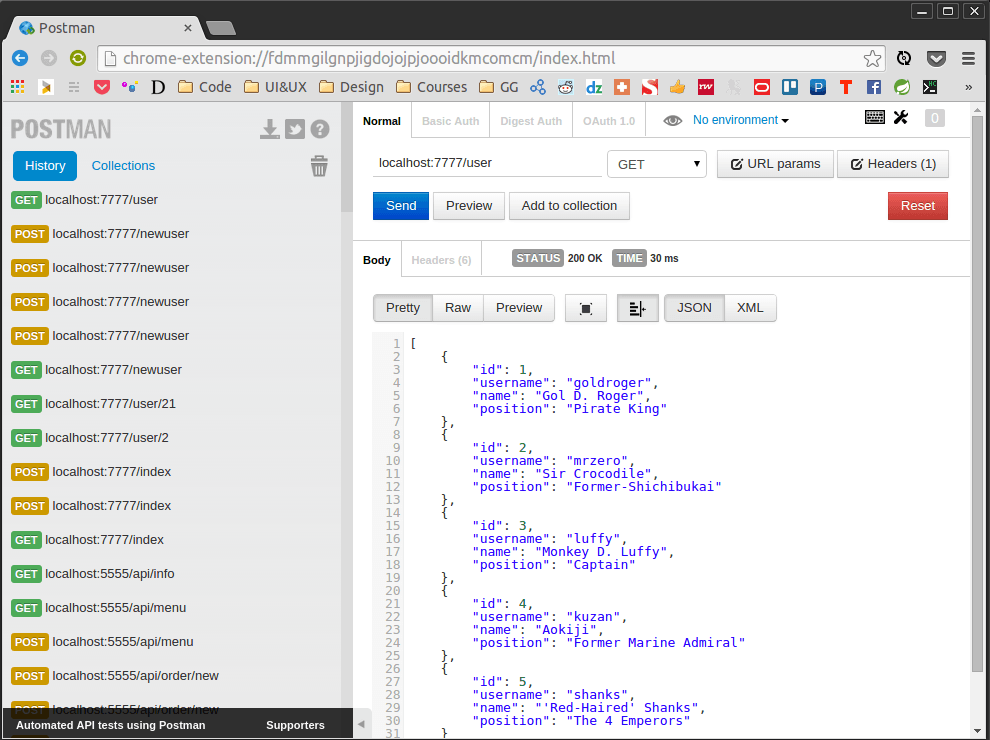The image size is (990, 740).
Task: Click the notification counter showing 0
Action: (934, 118)
